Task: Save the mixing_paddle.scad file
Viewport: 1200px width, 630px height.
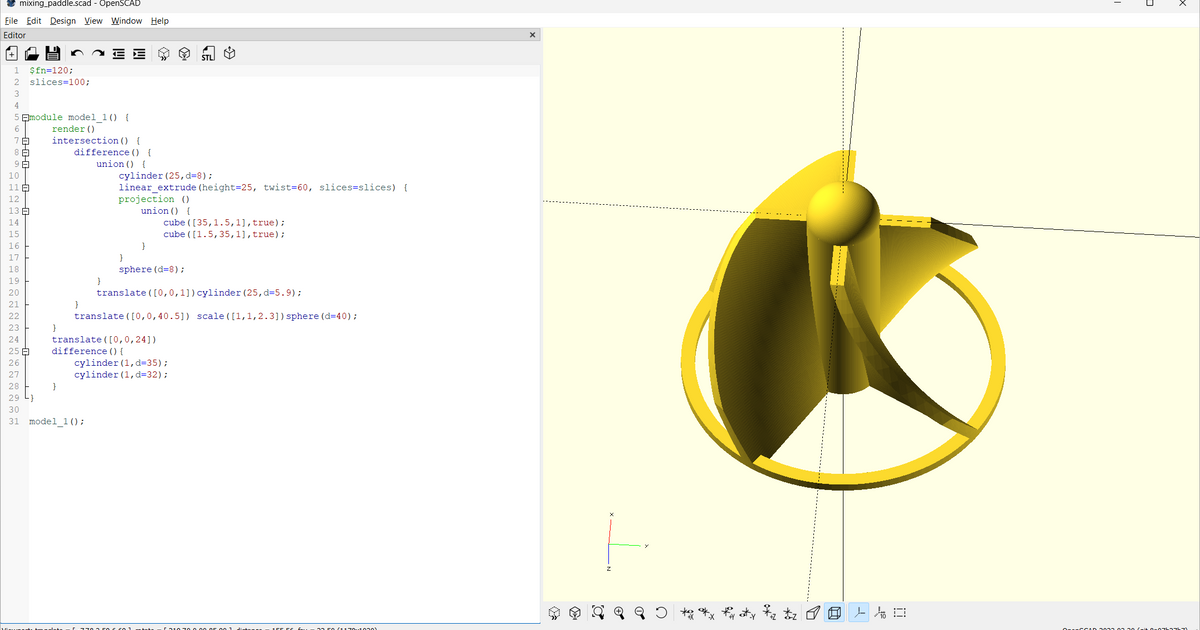Action: click(x=53, y=53)
